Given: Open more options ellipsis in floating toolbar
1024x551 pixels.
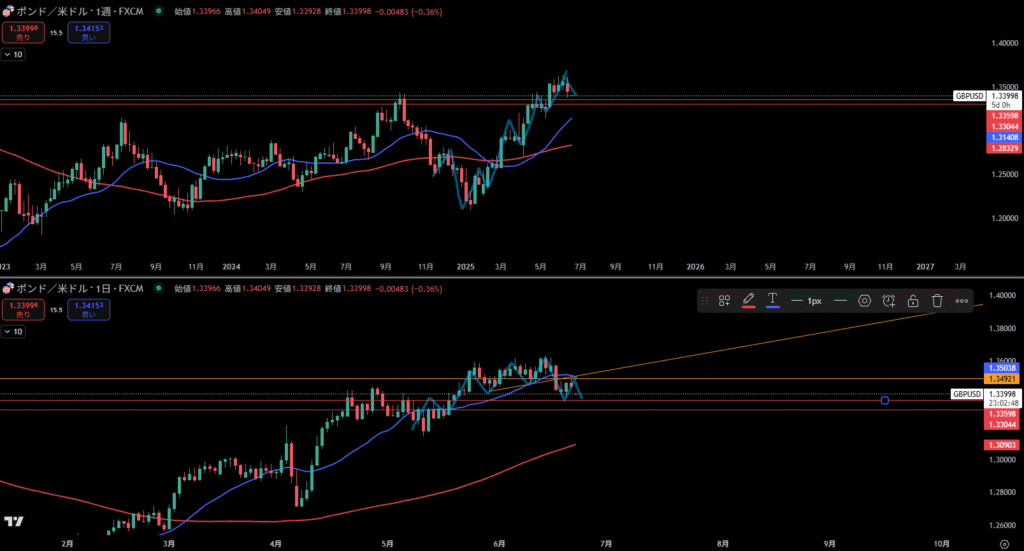Looking at the screenshot, I should point(962,301).
